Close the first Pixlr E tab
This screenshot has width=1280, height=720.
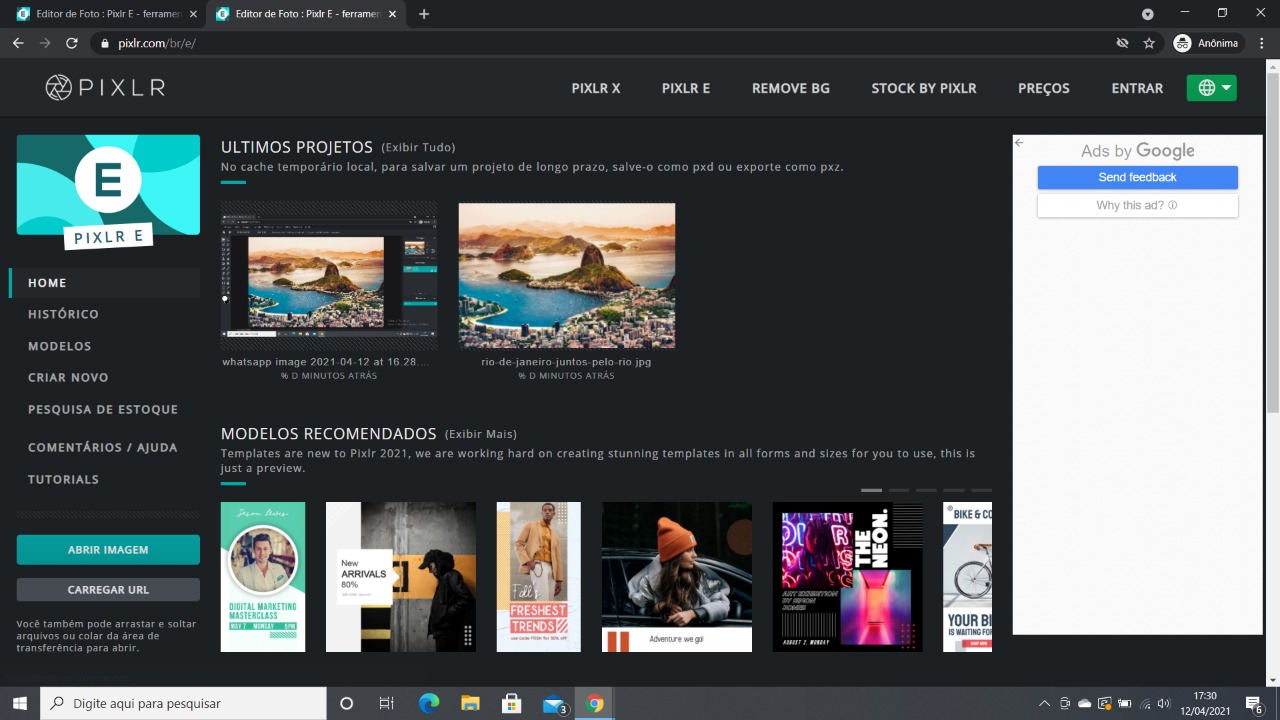(193, 14)
